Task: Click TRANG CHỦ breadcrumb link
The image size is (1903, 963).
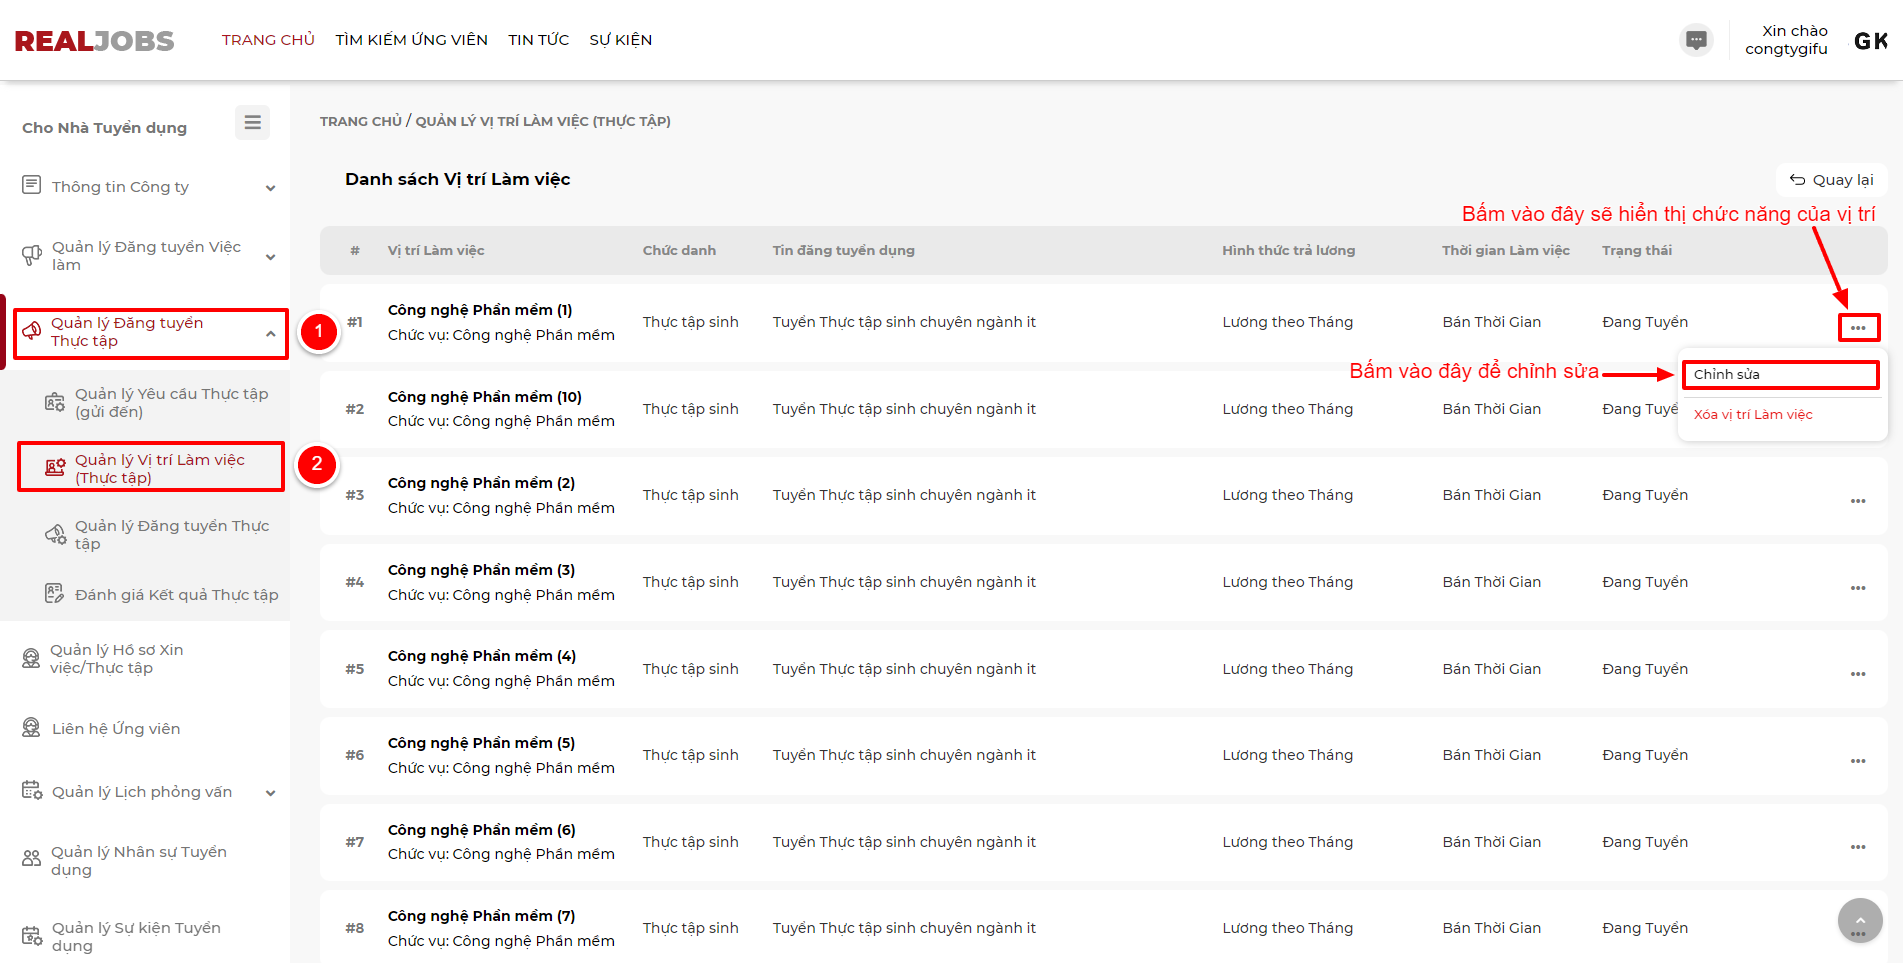Action: coord(360,121)
